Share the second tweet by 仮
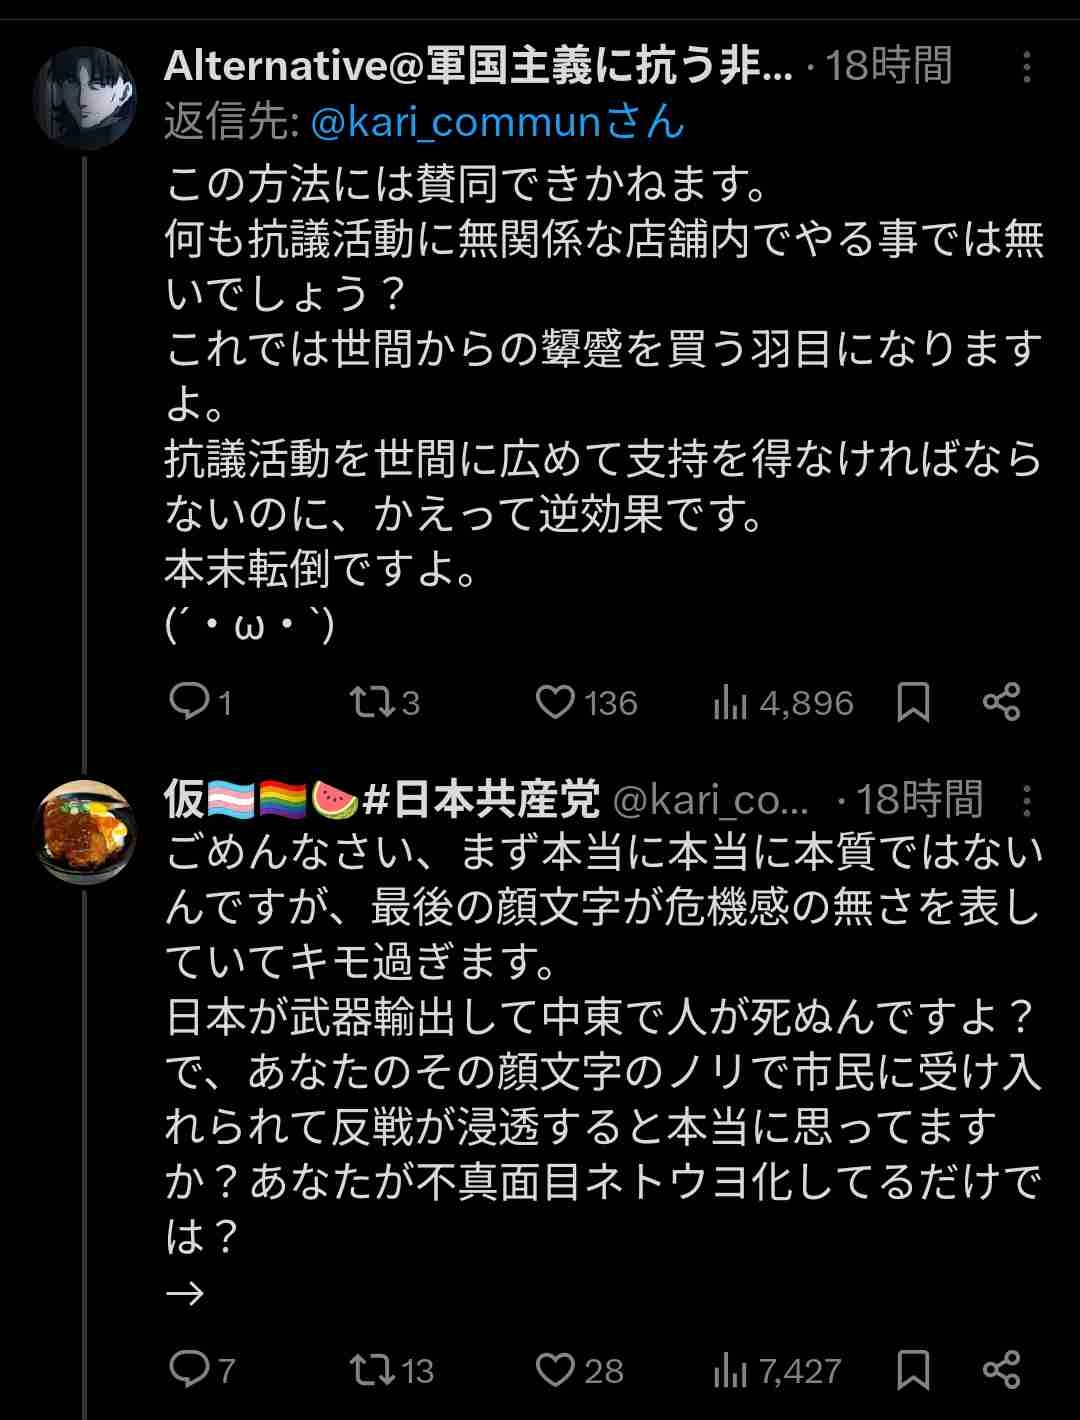The image size is (1080, 1420). [x=1001, y=1368]
